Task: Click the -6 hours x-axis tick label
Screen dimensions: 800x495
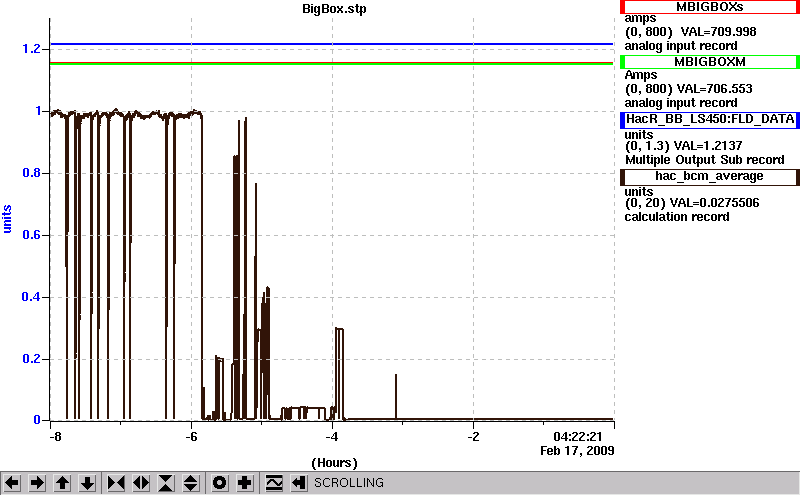Action: pyautogui.click(x=191, y=437)
